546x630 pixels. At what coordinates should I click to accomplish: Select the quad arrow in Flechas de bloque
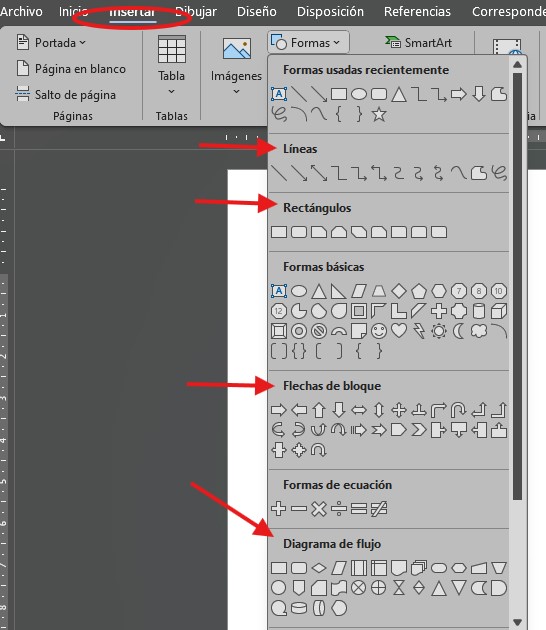pos(399,410)
